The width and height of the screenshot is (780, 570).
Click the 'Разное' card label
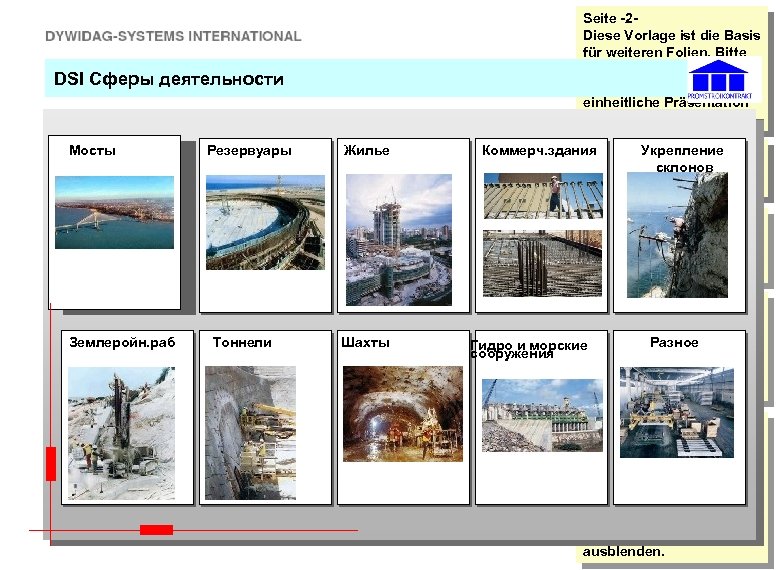(x=674, y=342)
